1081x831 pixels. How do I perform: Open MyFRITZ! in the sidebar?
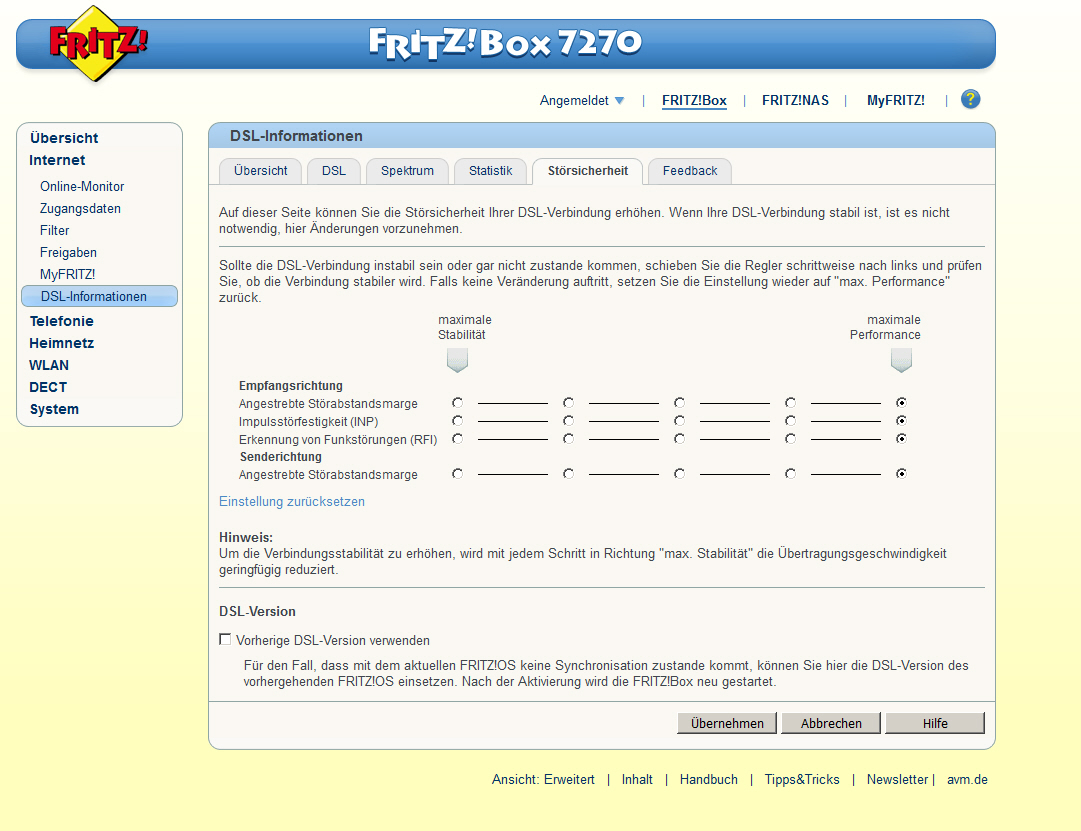(68, 274)
